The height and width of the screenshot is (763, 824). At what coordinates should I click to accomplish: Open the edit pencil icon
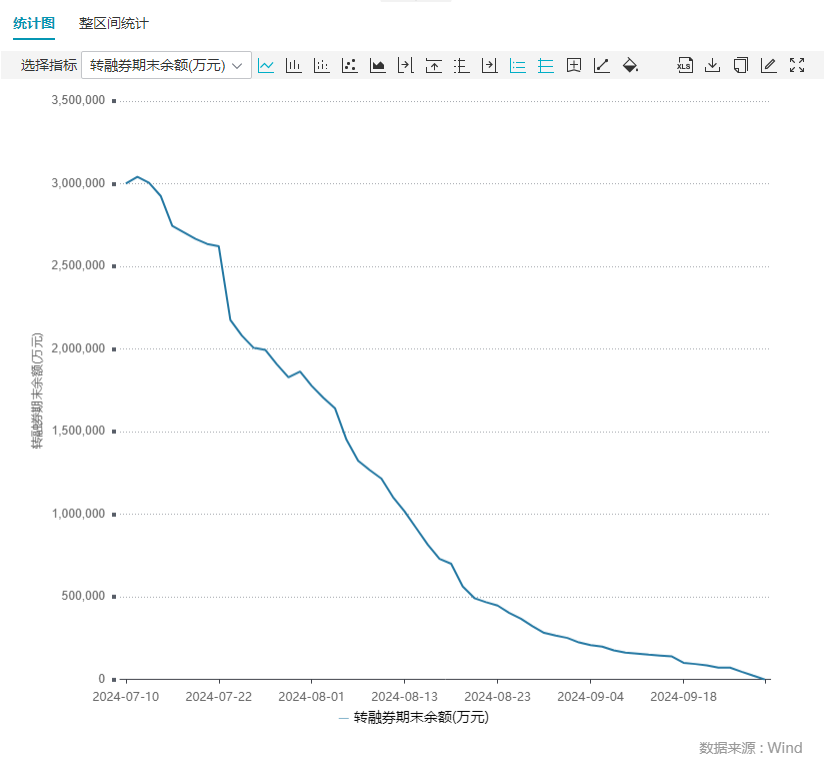(769, 65)
